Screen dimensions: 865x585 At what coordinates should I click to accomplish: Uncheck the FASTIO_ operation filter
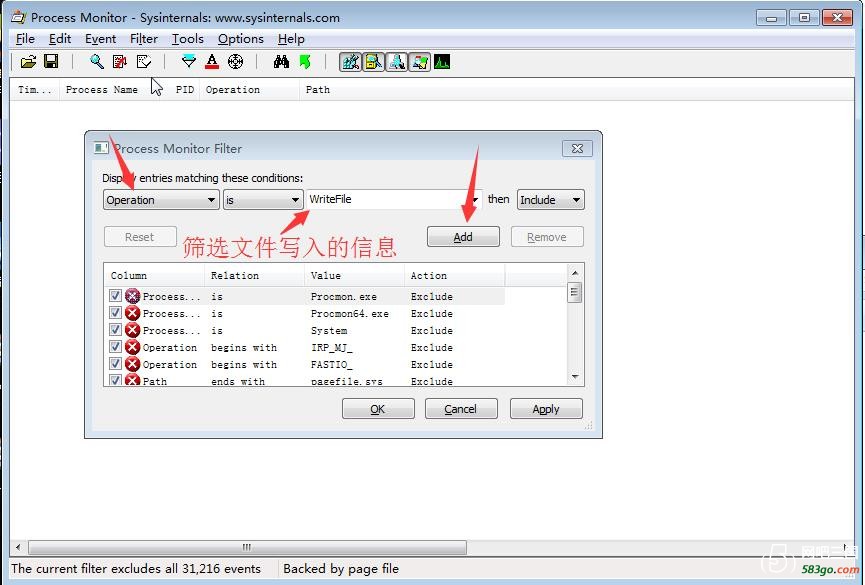point(115,364)
